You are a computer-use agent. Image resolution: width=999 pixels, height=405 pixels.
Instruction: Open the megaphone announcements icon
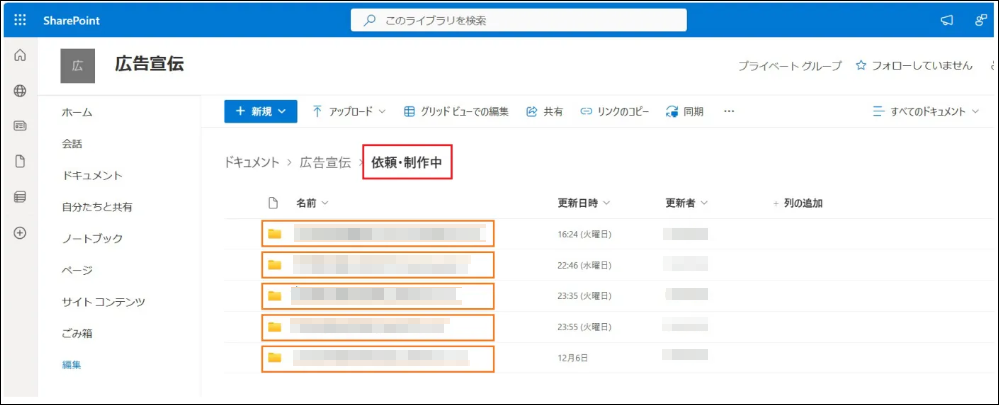click(x=947, y=20)
